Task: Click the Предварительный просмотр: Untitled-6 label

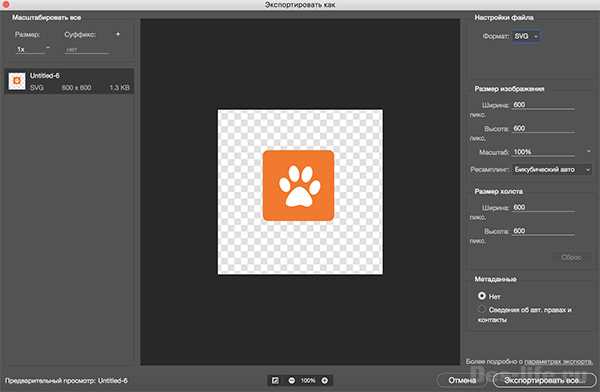Action: coord(66,381)
